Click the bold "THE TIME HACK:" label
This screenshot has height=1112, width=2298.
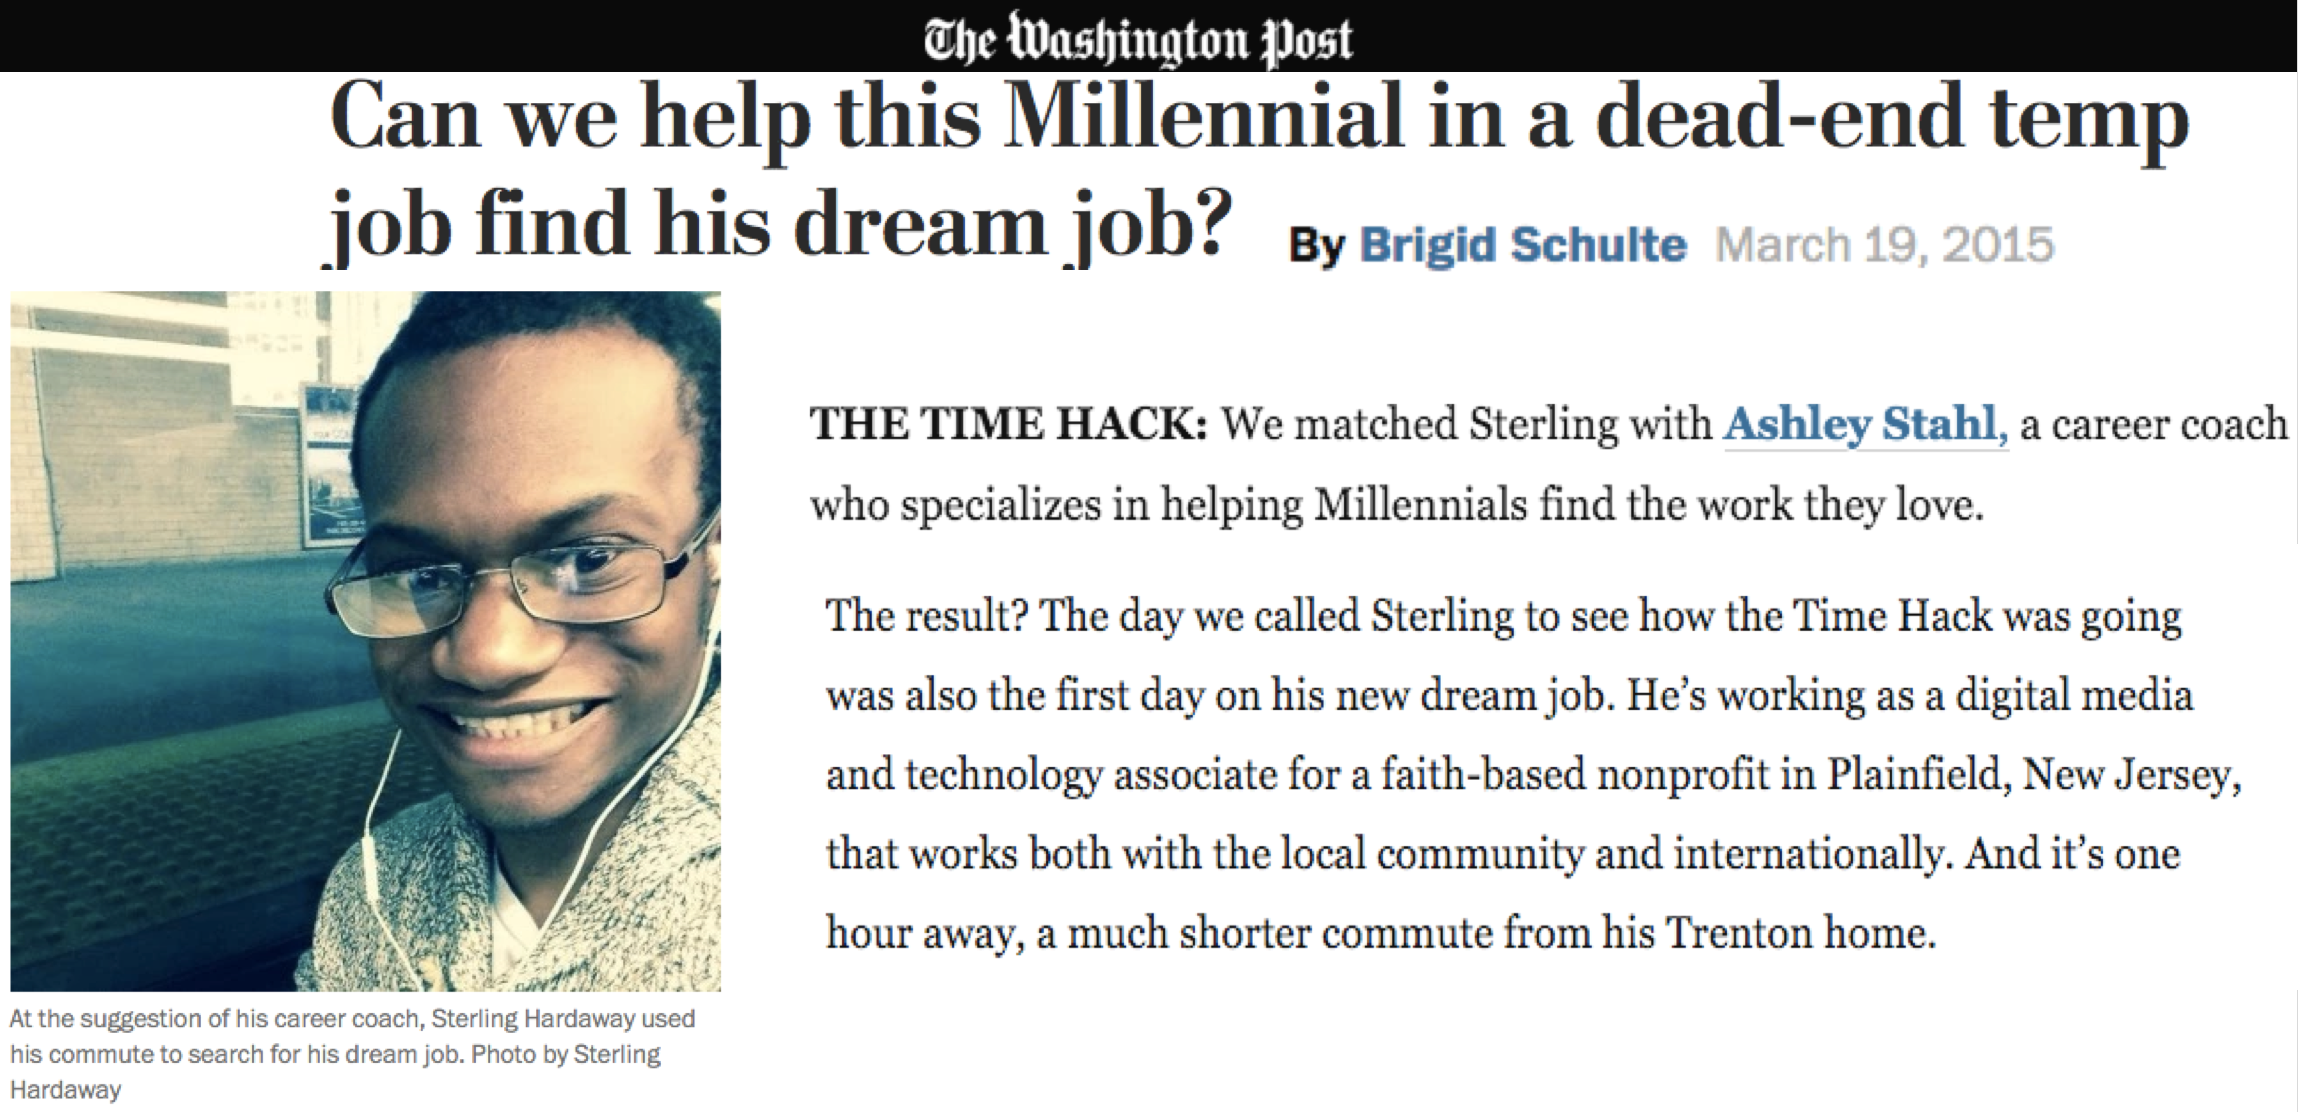pyautogui.click(x=1009, y=424)
